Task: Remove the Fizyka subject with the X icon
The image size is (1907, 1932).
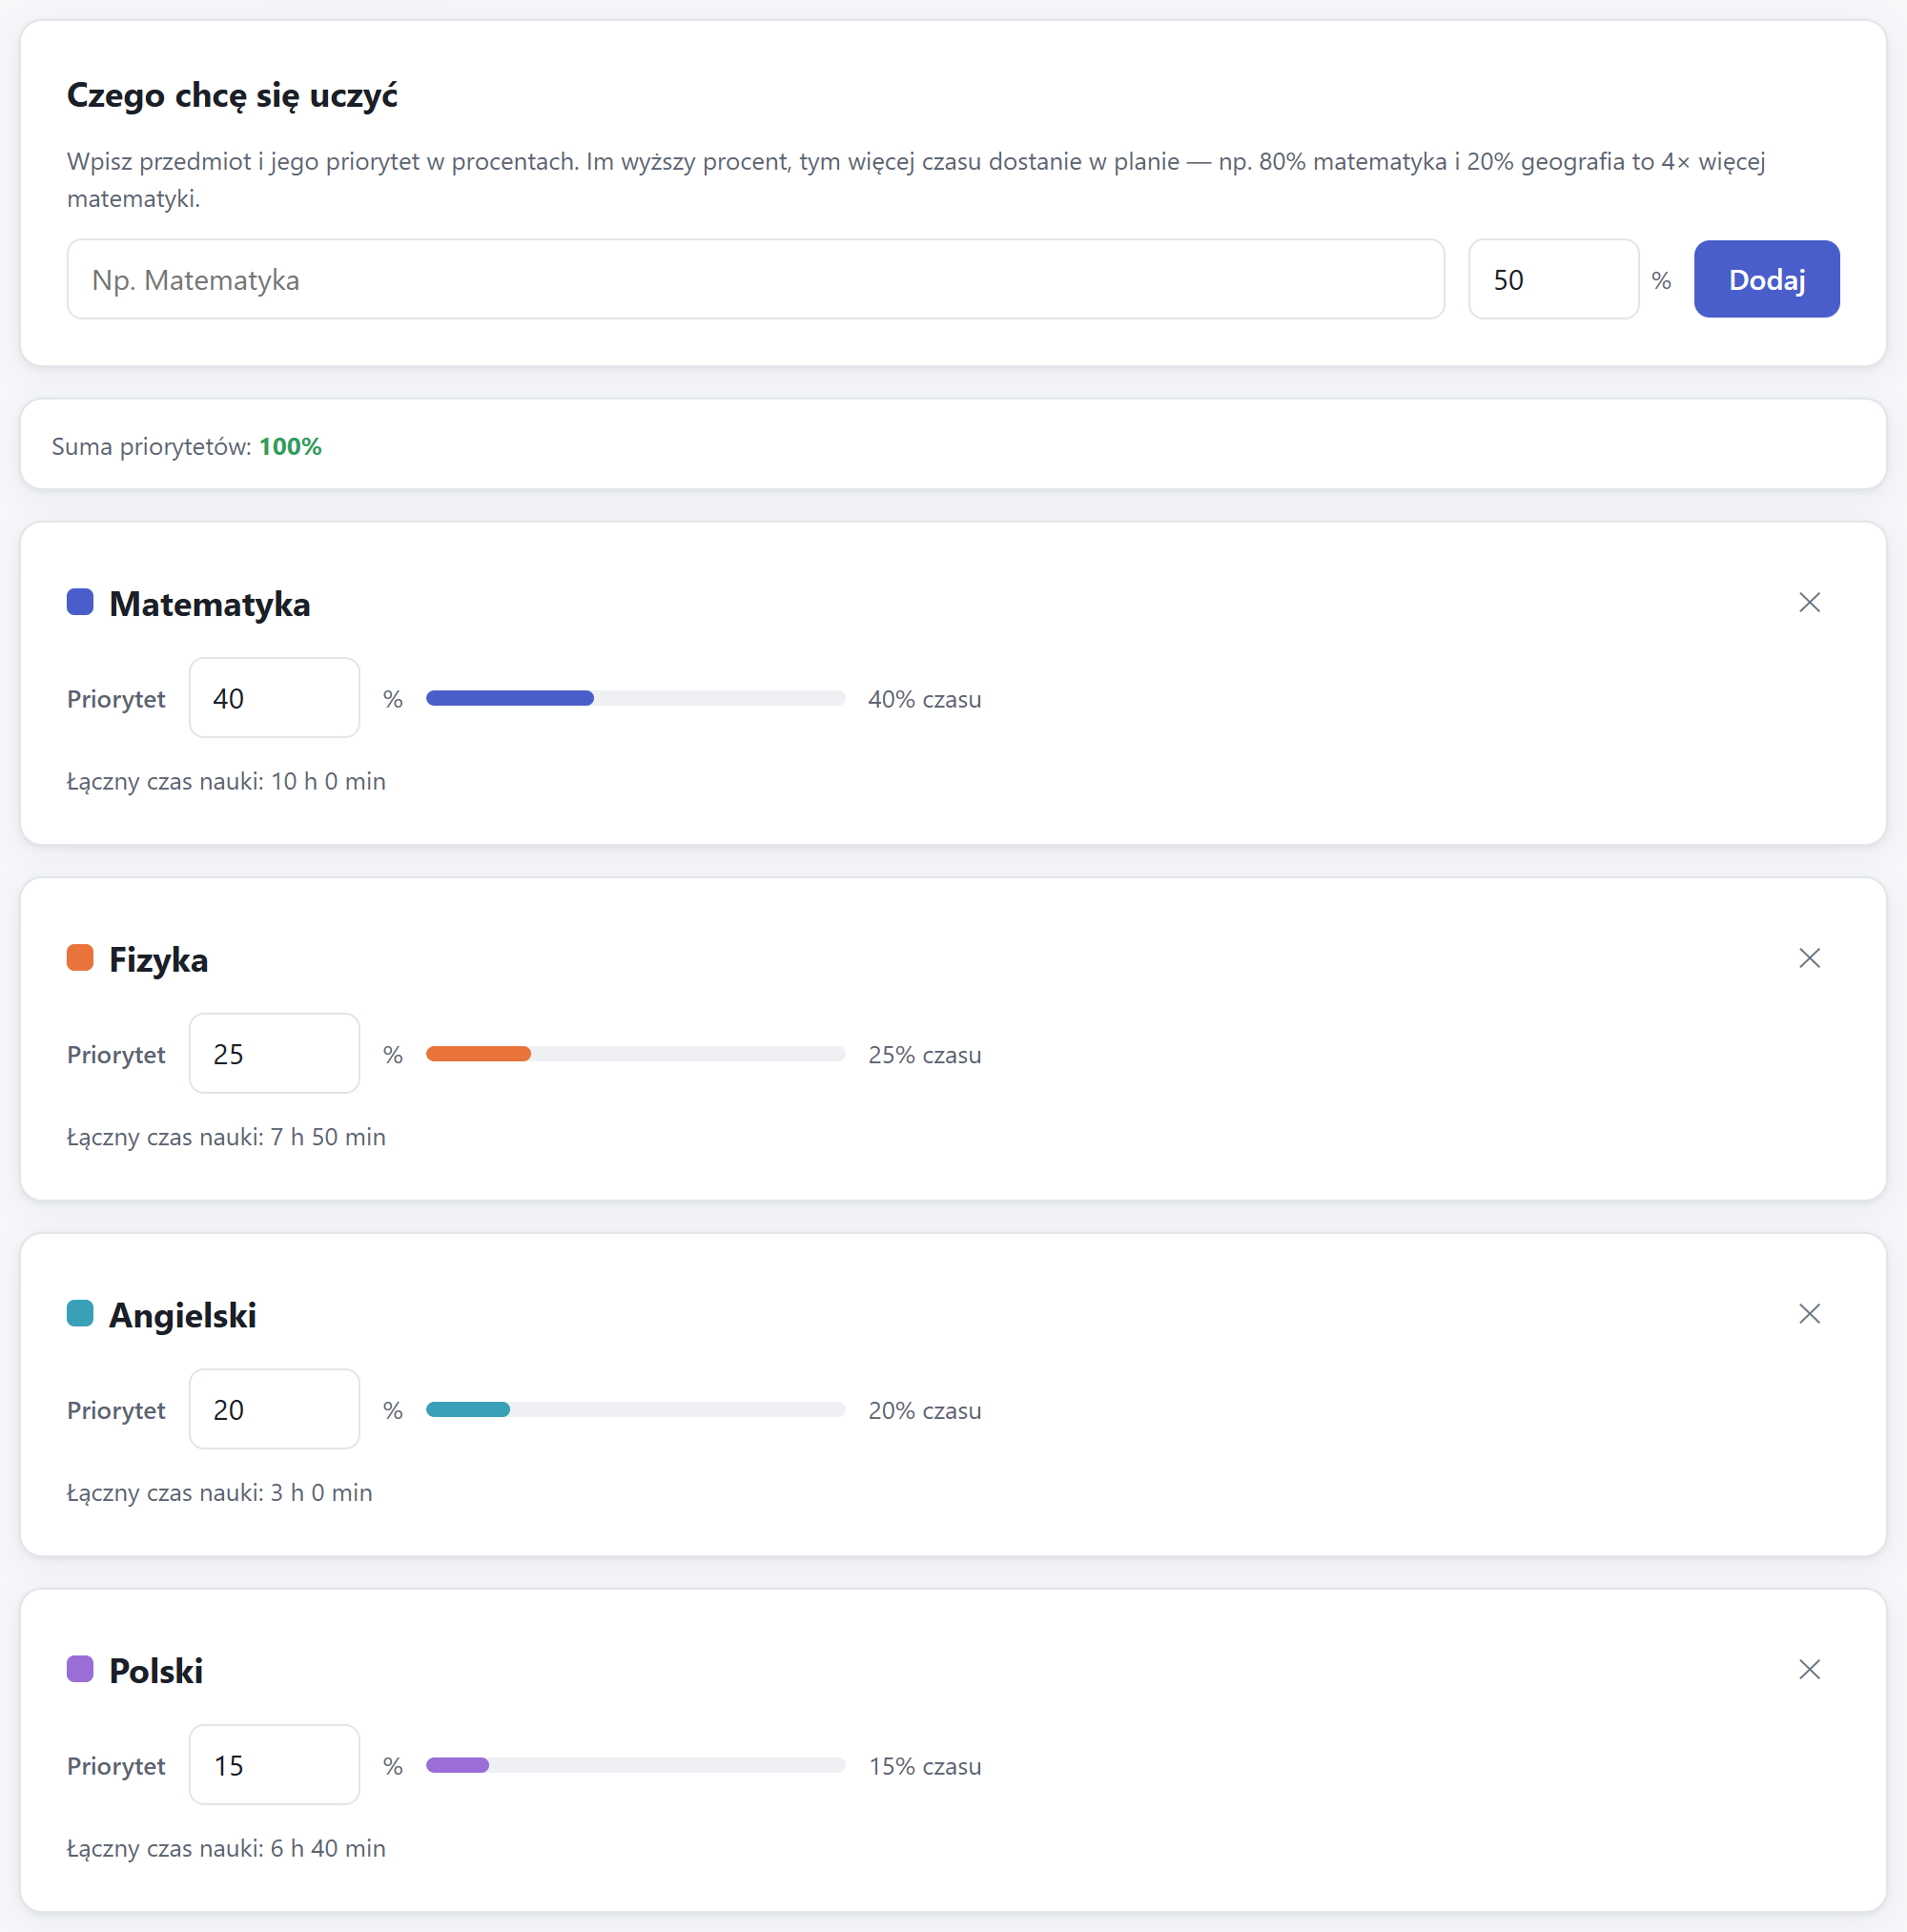Action: click(x=1808, y=958)
